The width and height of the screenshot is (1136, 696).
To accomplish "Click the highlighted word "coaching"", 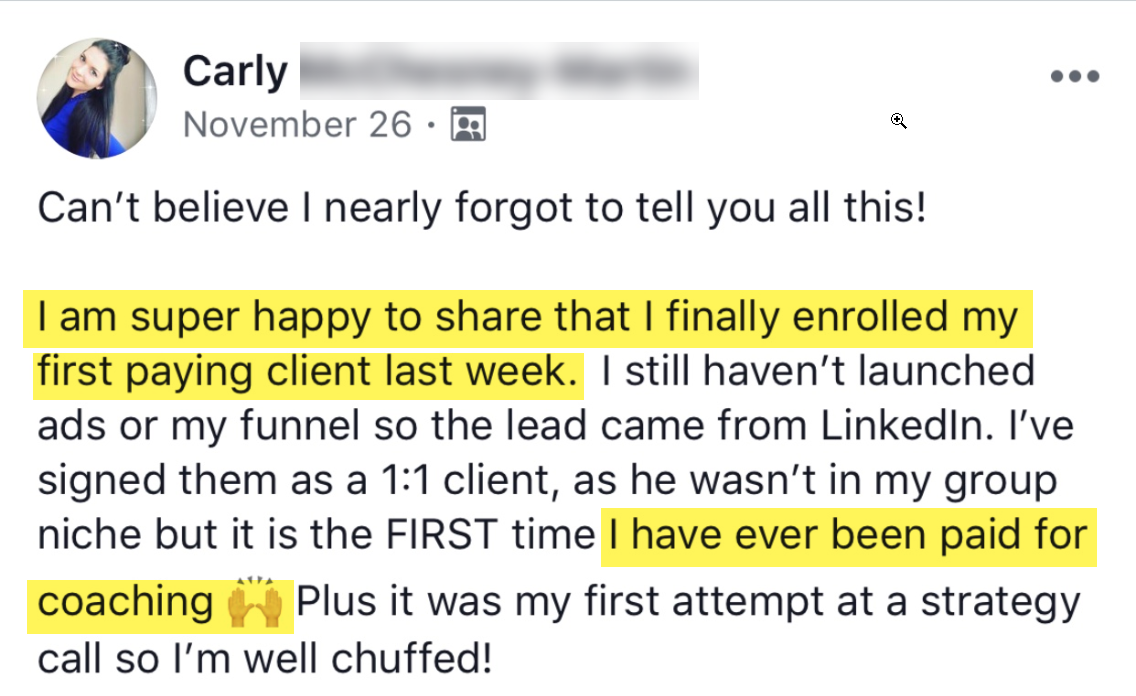I will 124,604.
